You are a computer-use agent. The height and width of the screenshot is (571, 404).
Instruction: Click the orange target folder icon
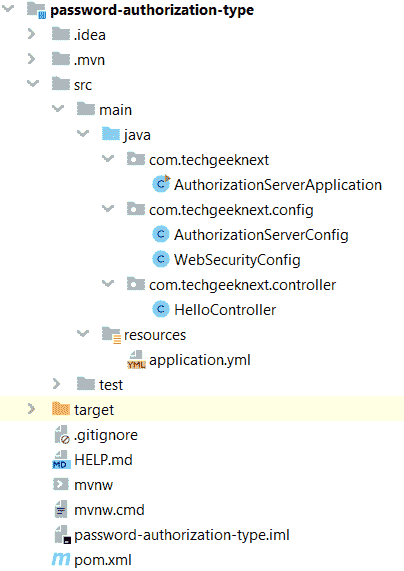click(61, 409)
